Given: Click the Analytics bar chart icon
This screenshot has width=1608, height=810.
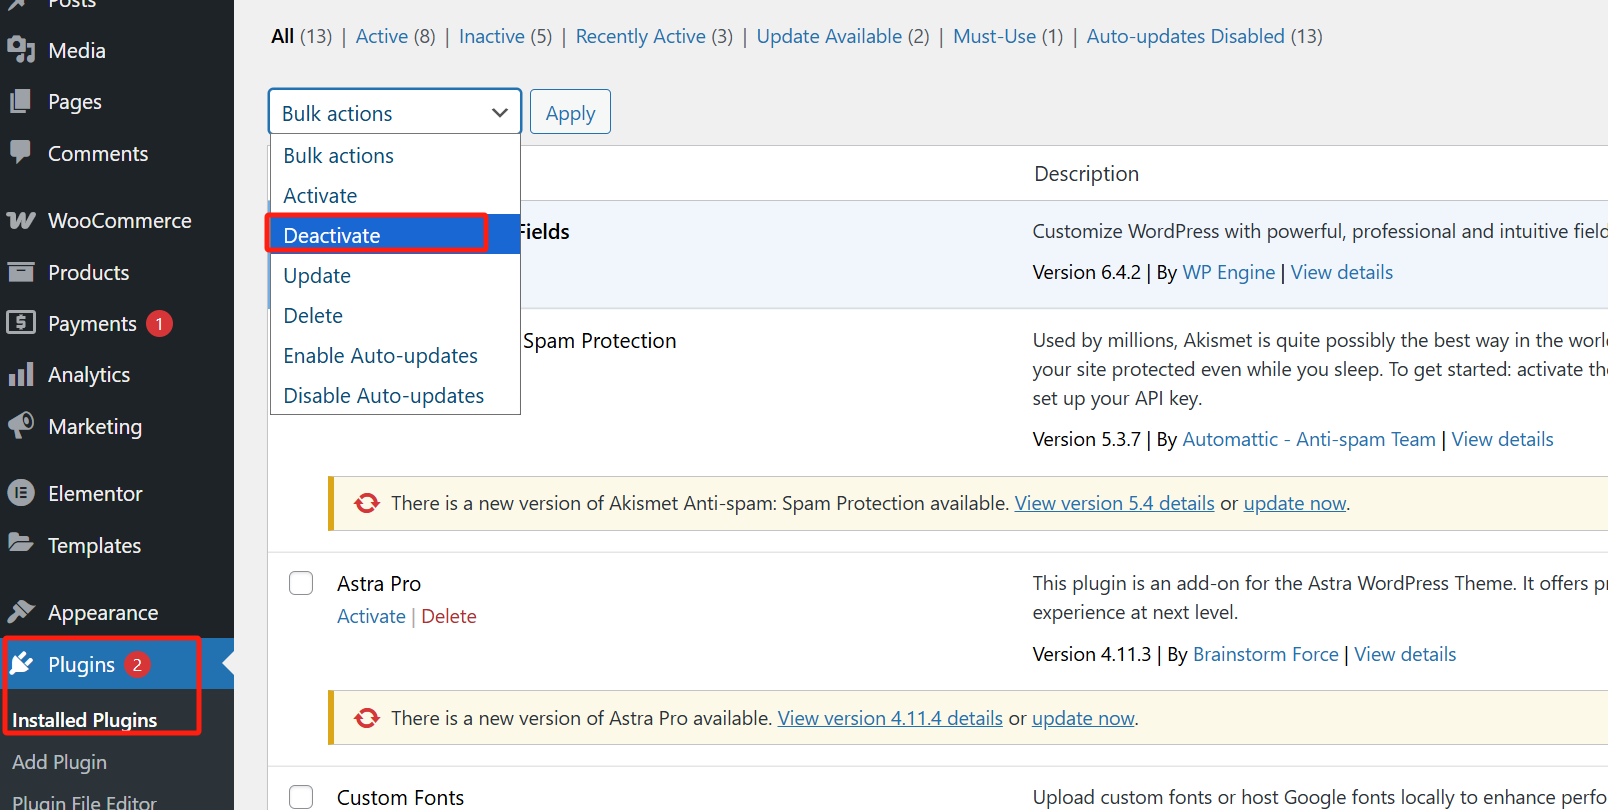Looking at the screenshot, I should pos(21,375).
